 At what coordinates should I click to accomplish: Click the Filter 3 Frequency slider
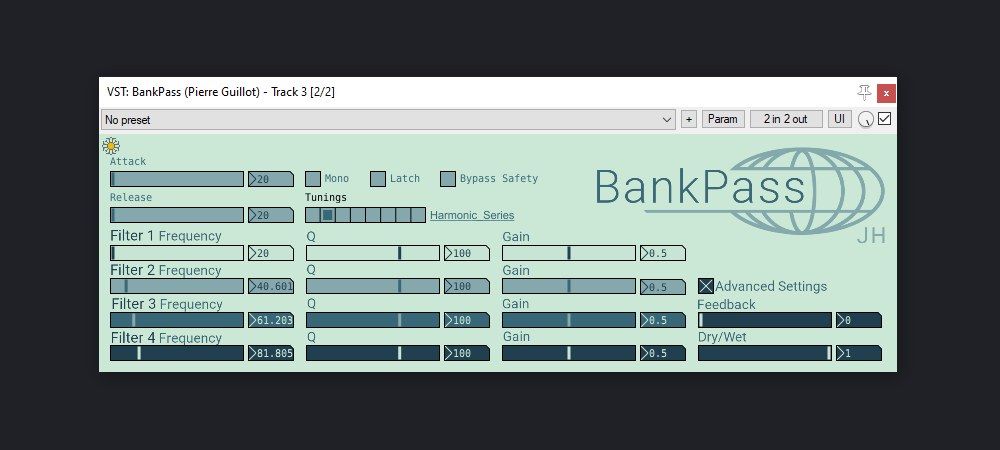click(x=177, y=320)
